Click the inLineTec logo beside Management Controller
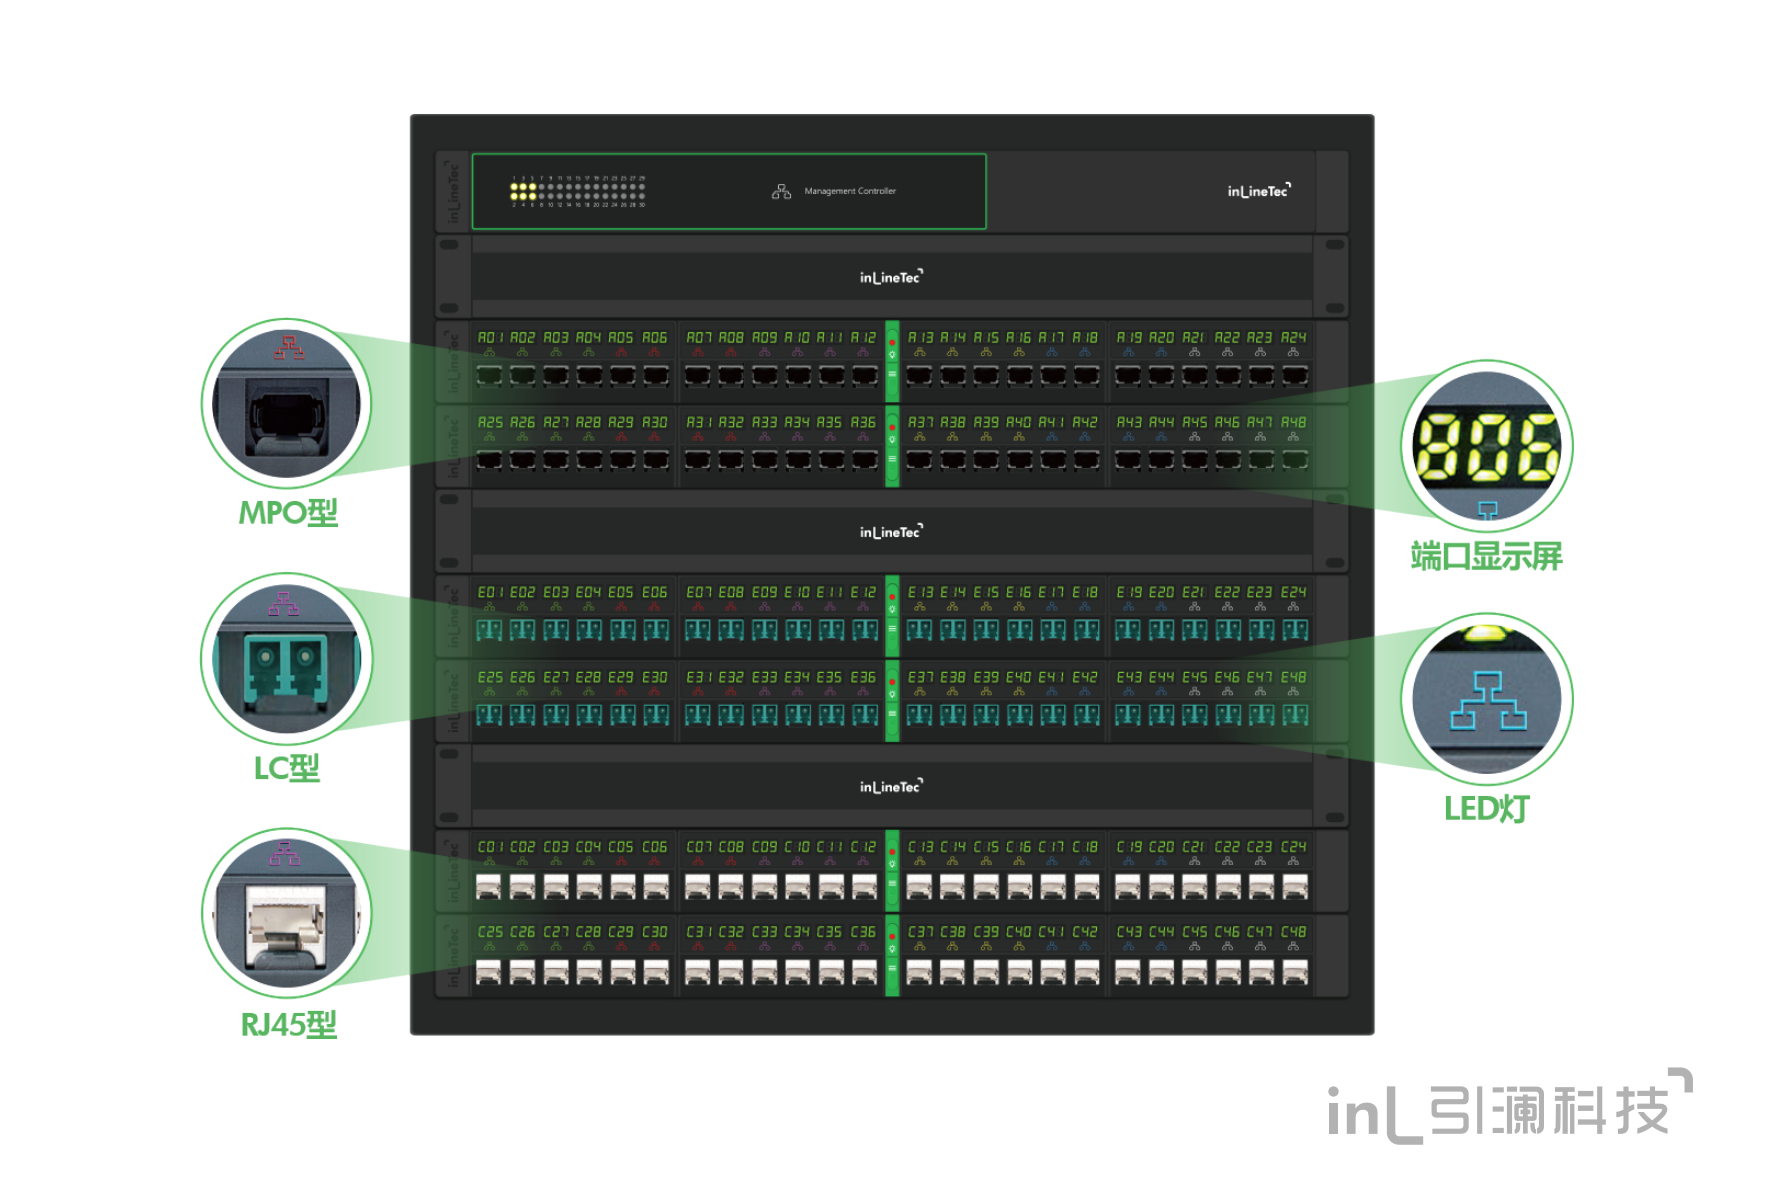 [1259, 190]
